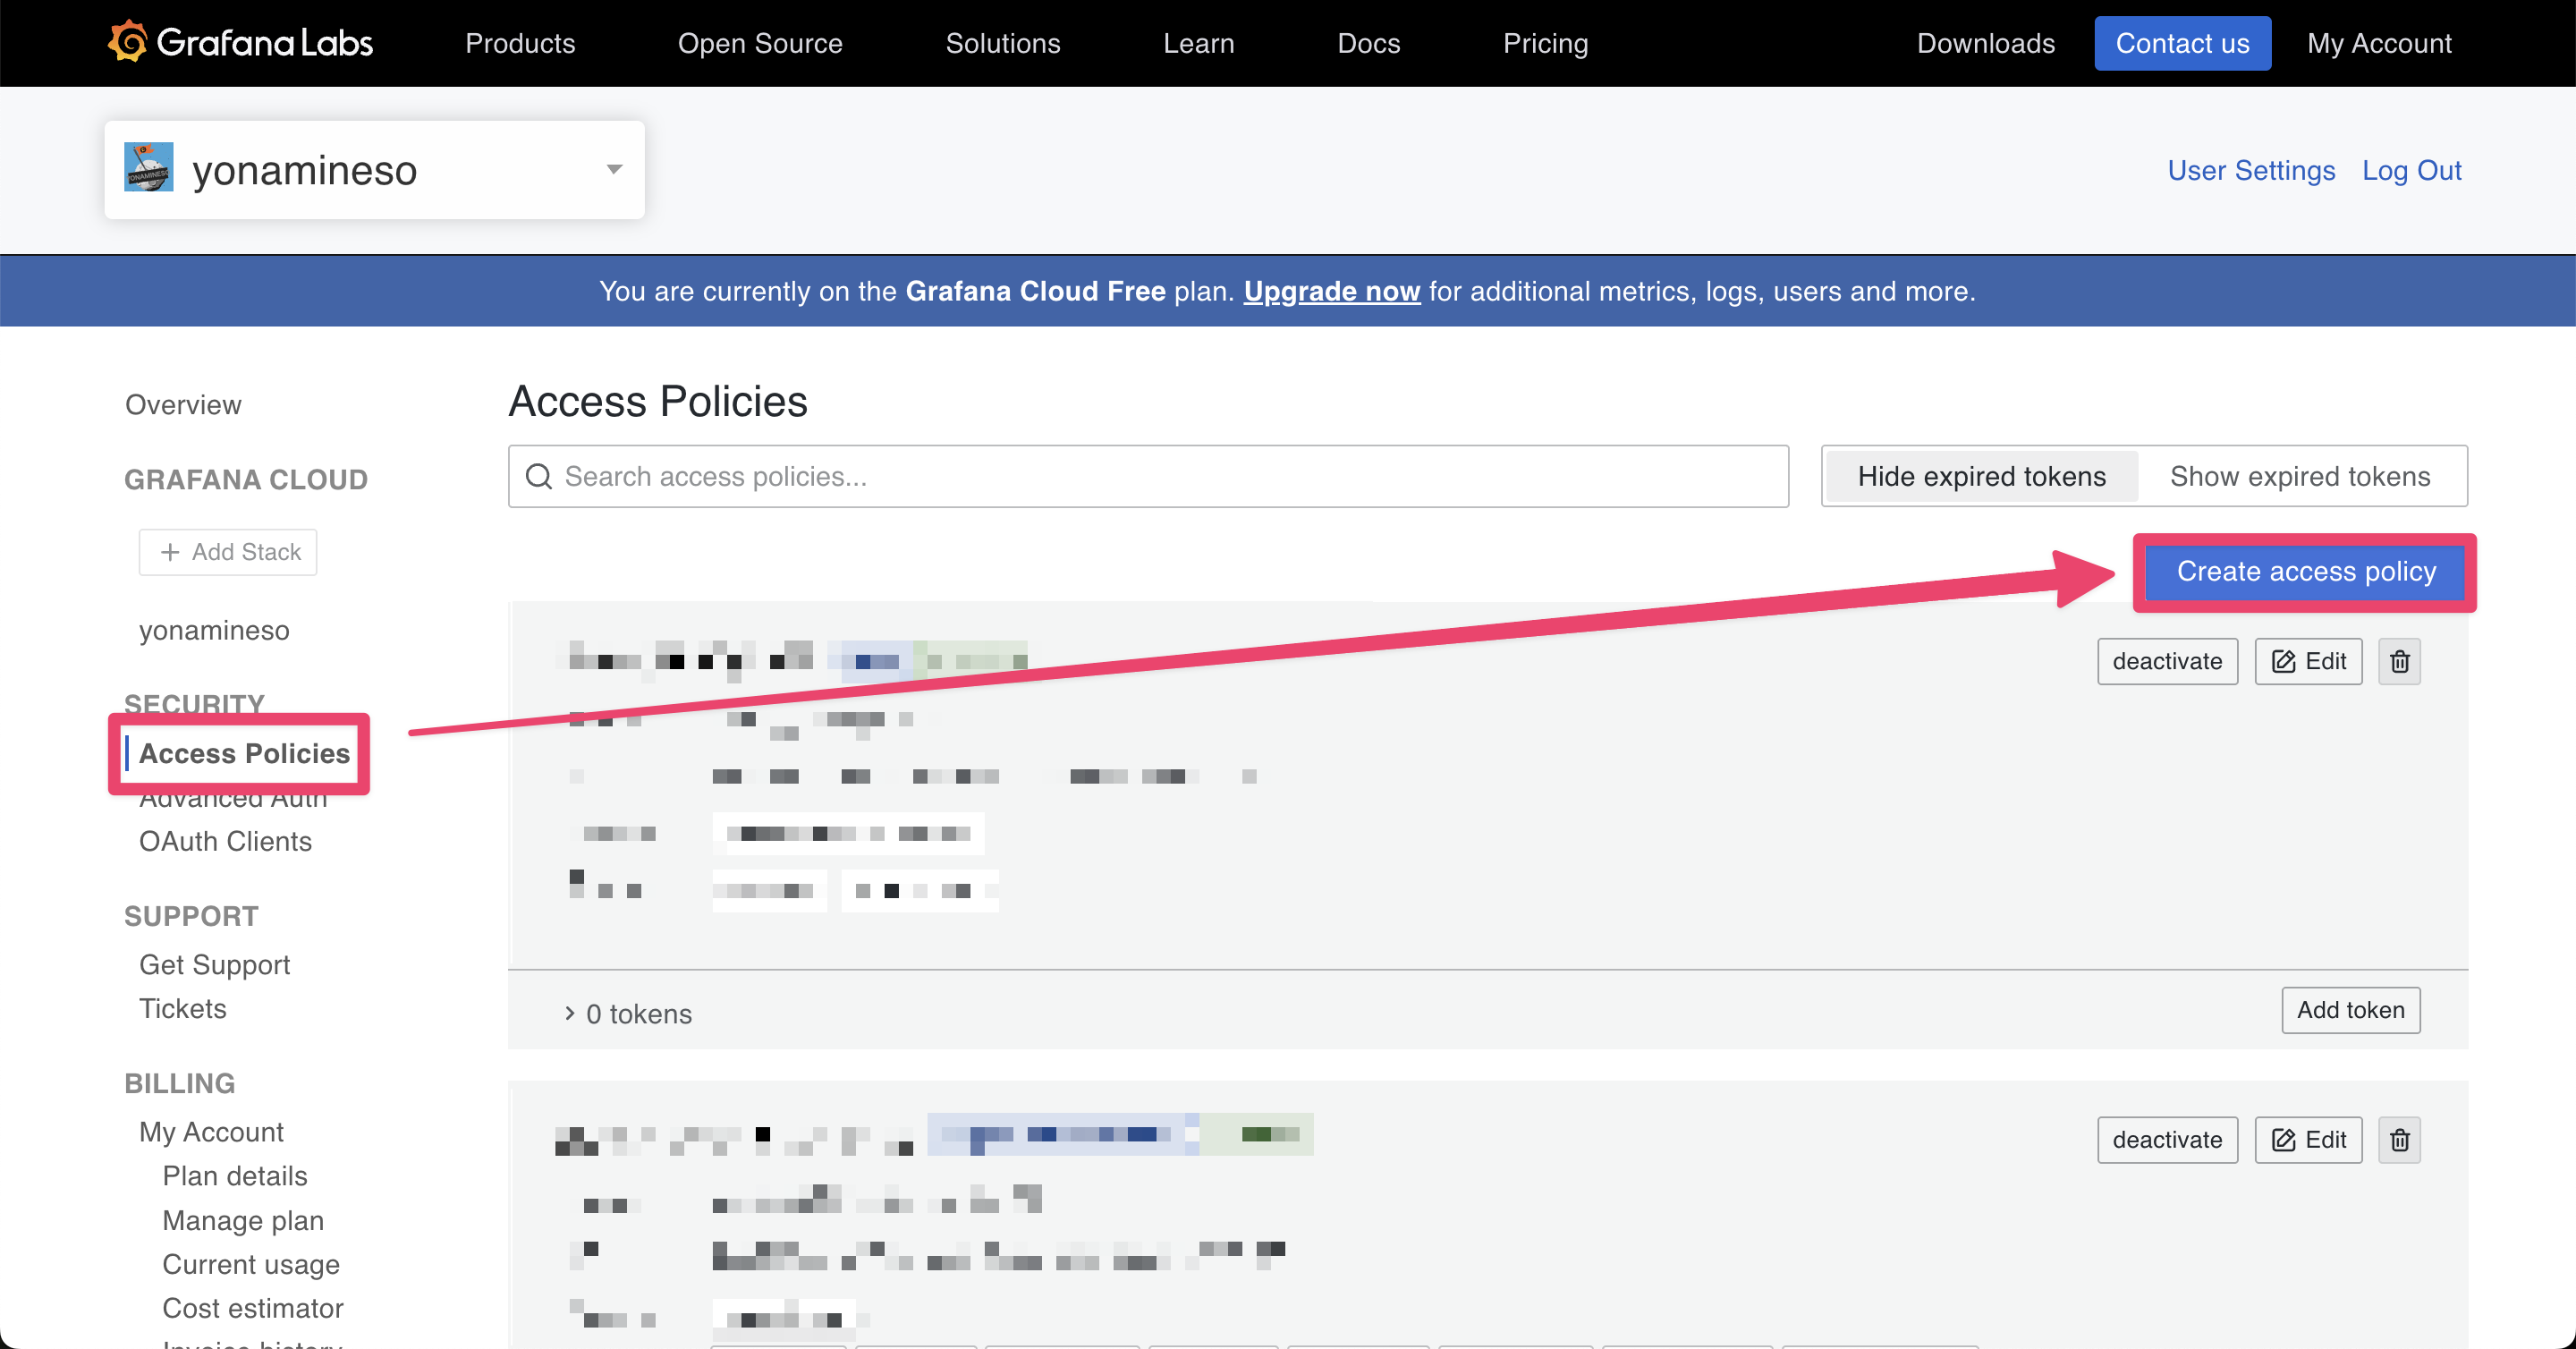Expand the 0 tokens section chevron

569,1013
